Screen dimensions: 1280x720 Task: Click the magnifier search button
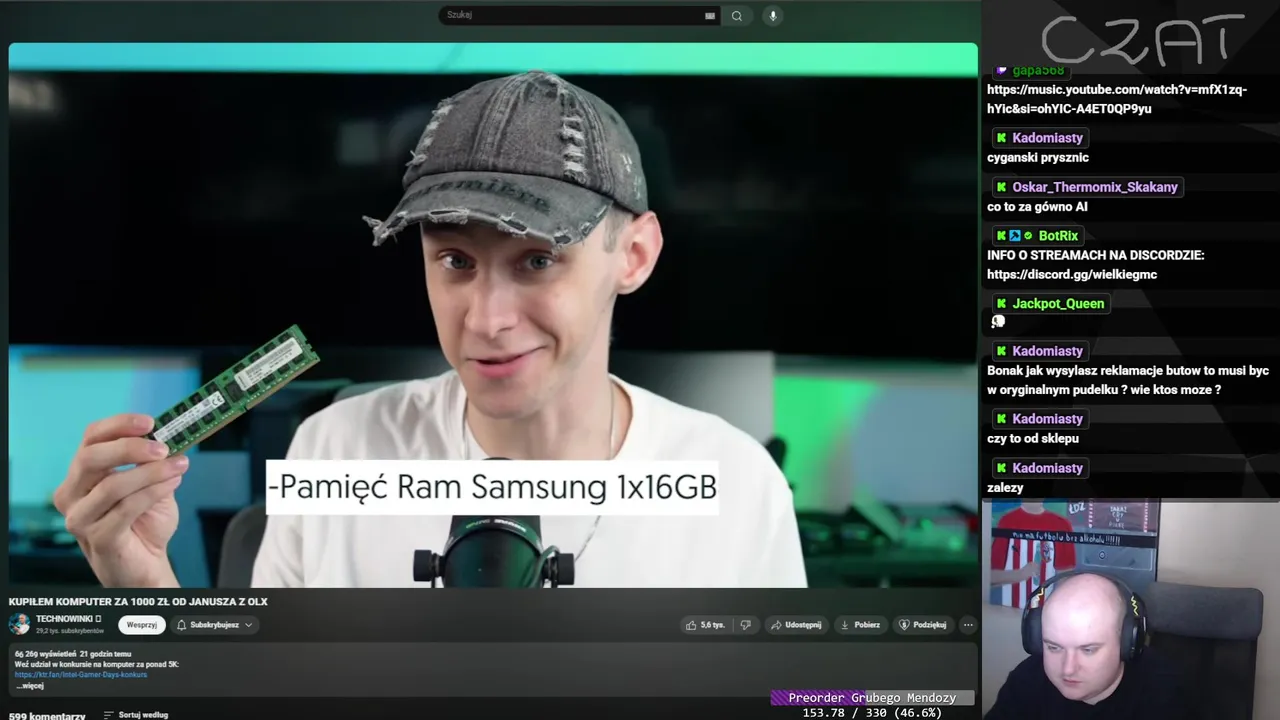click(737, 15)
